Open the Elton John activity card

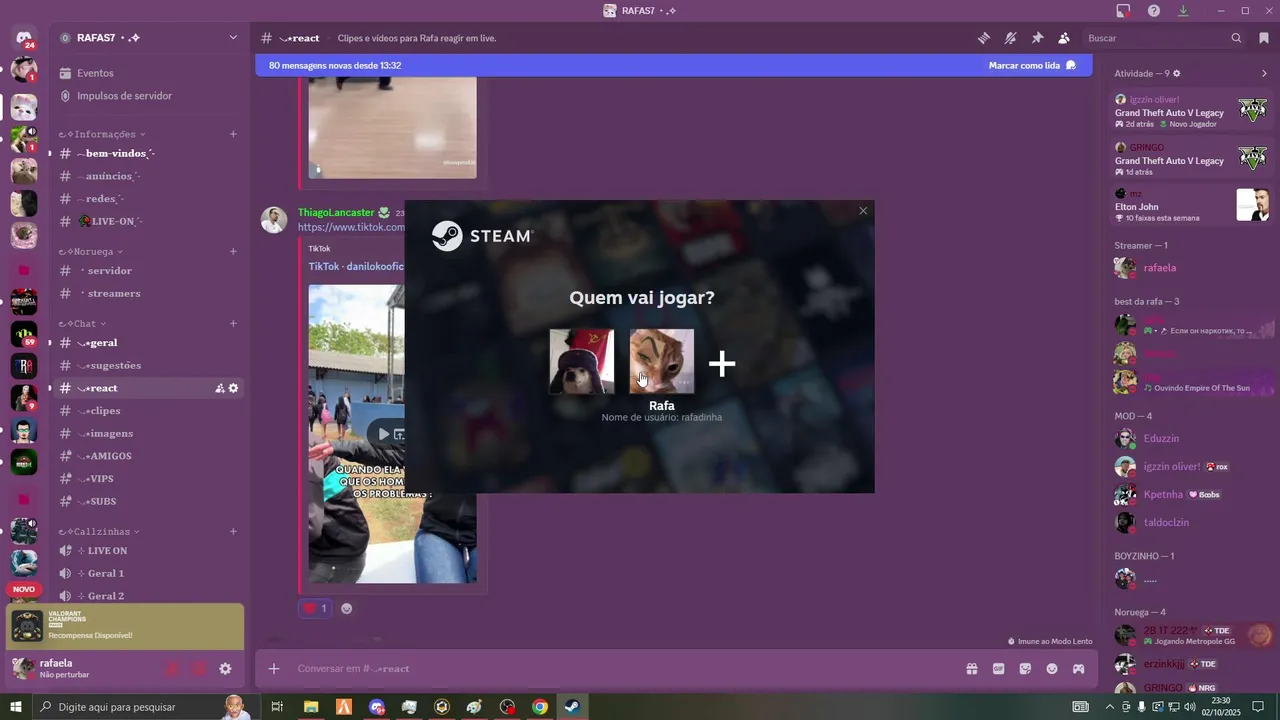(1192, 205)
